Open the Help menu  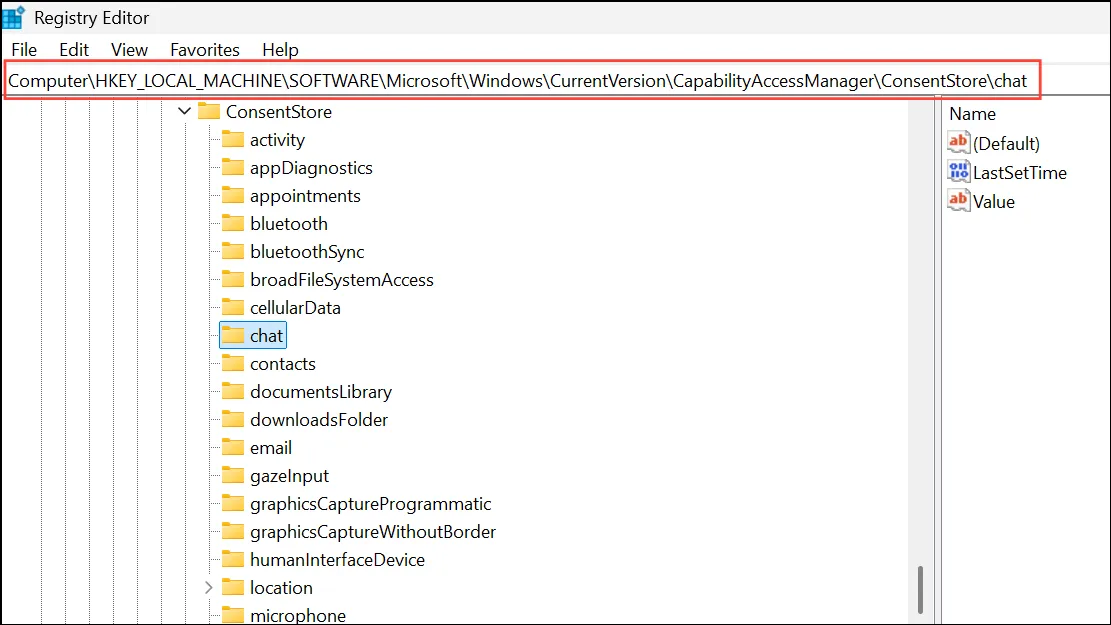coord(280,50)
